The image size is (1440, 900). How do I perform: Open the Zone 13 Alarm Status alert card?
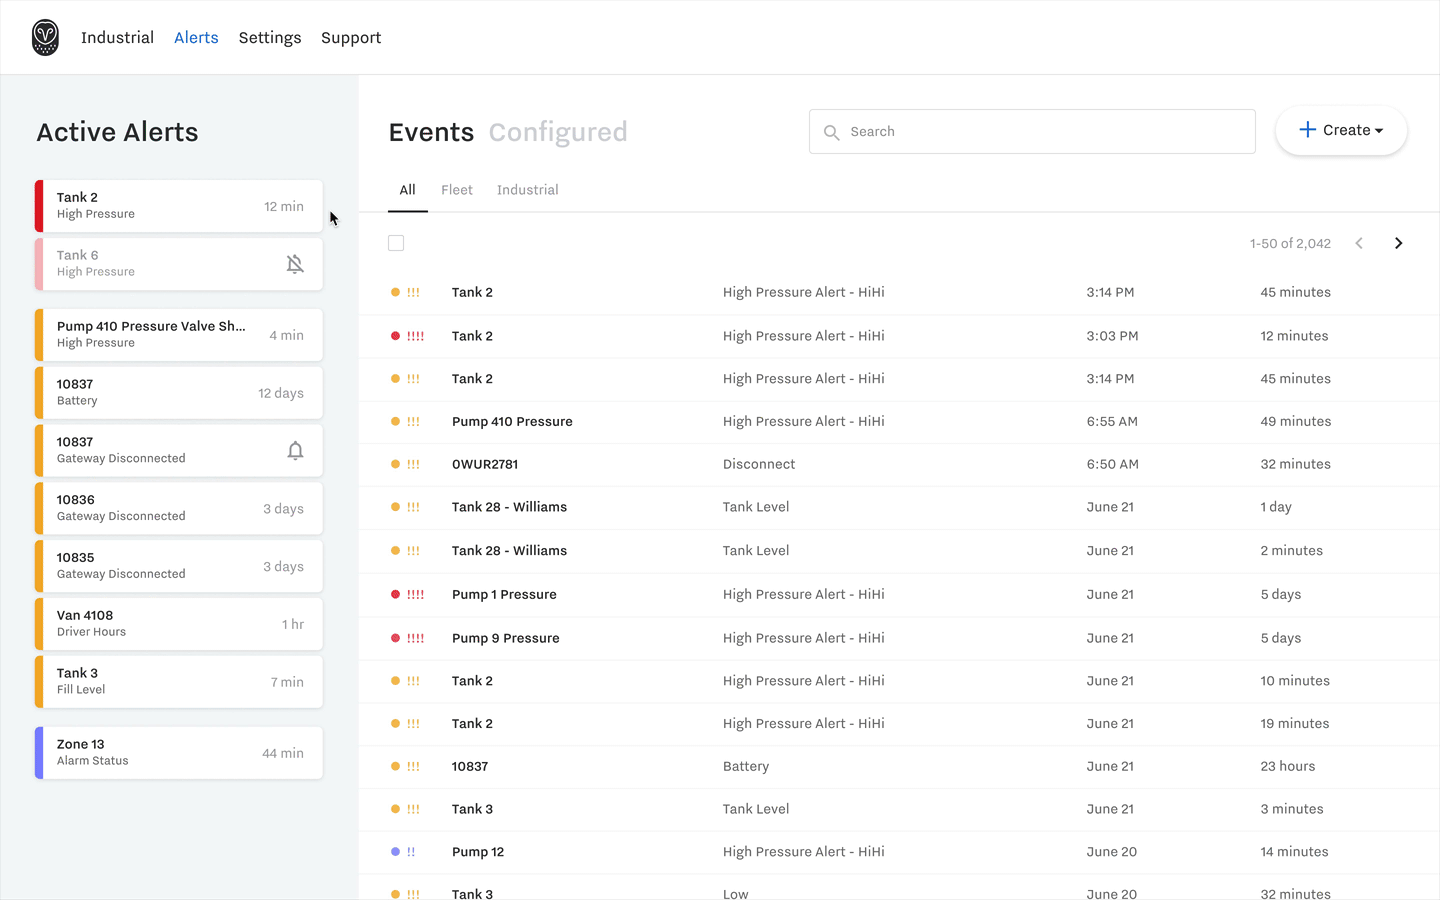pyautogui.click(x=178, y=752)
